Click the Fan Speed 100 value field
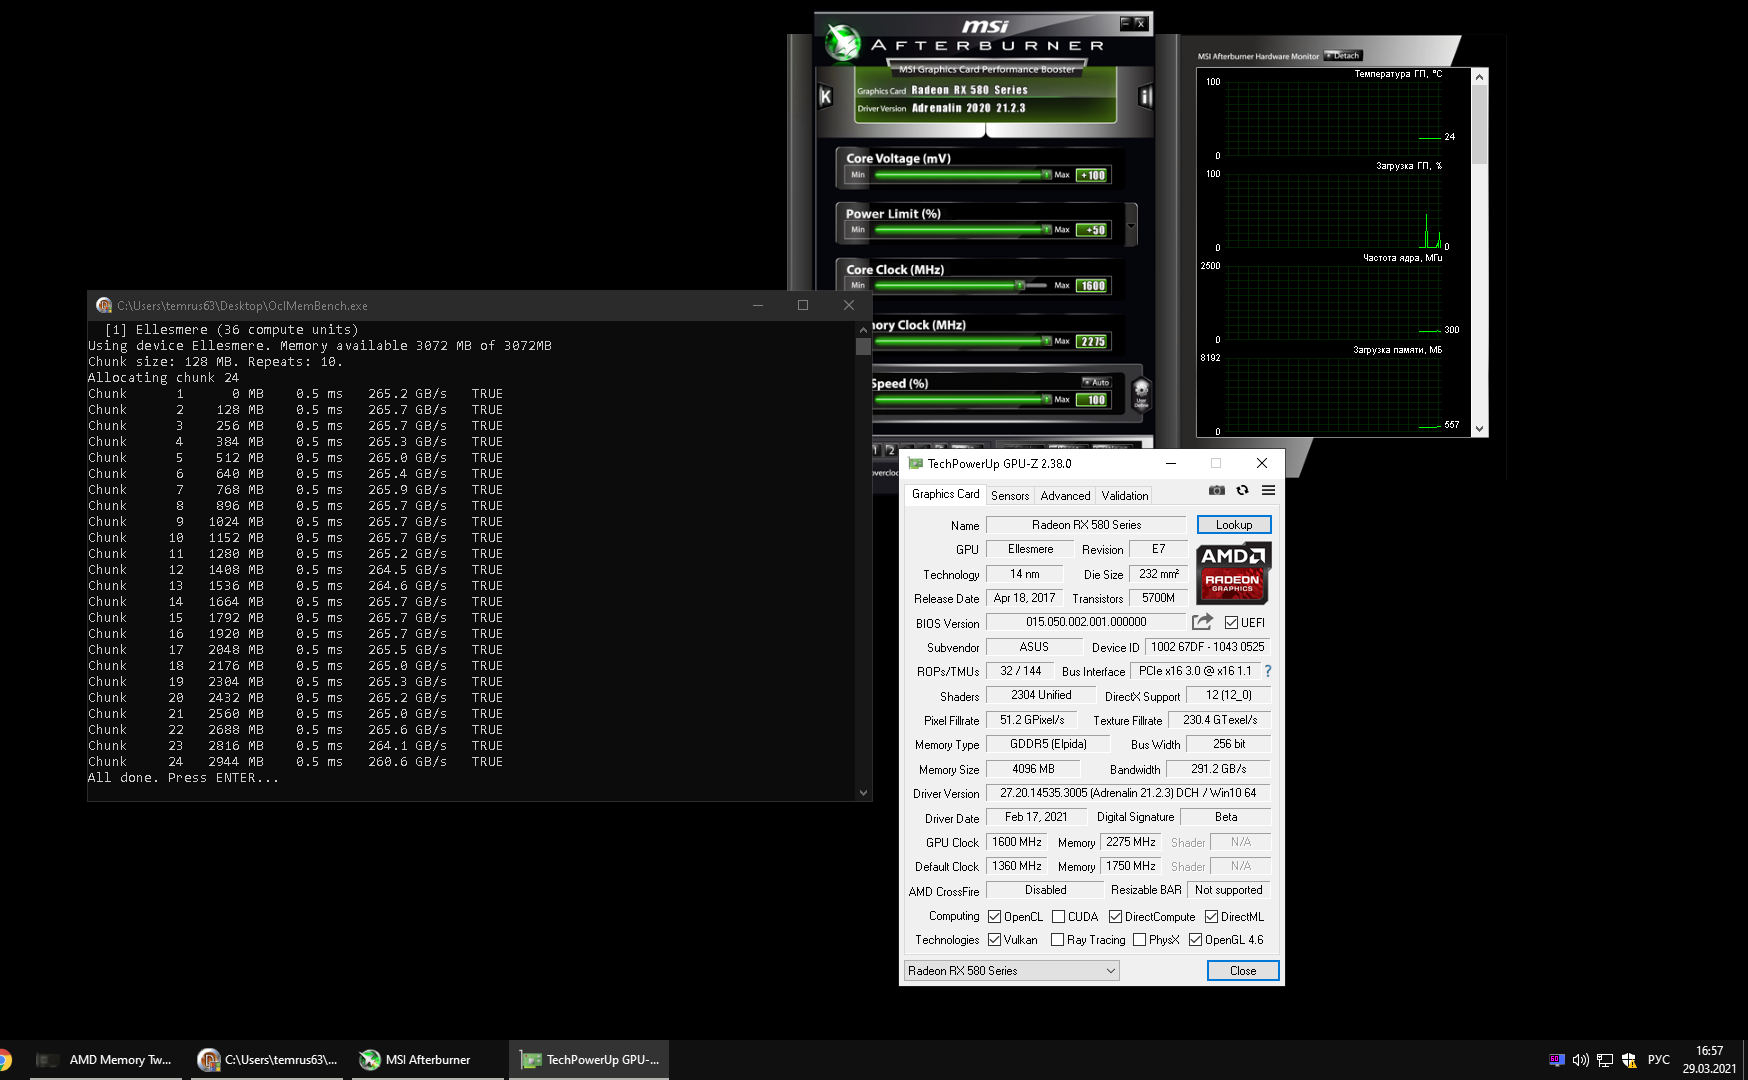The width and height of the screenshot is (1748, 1080). coord(1092,400)
